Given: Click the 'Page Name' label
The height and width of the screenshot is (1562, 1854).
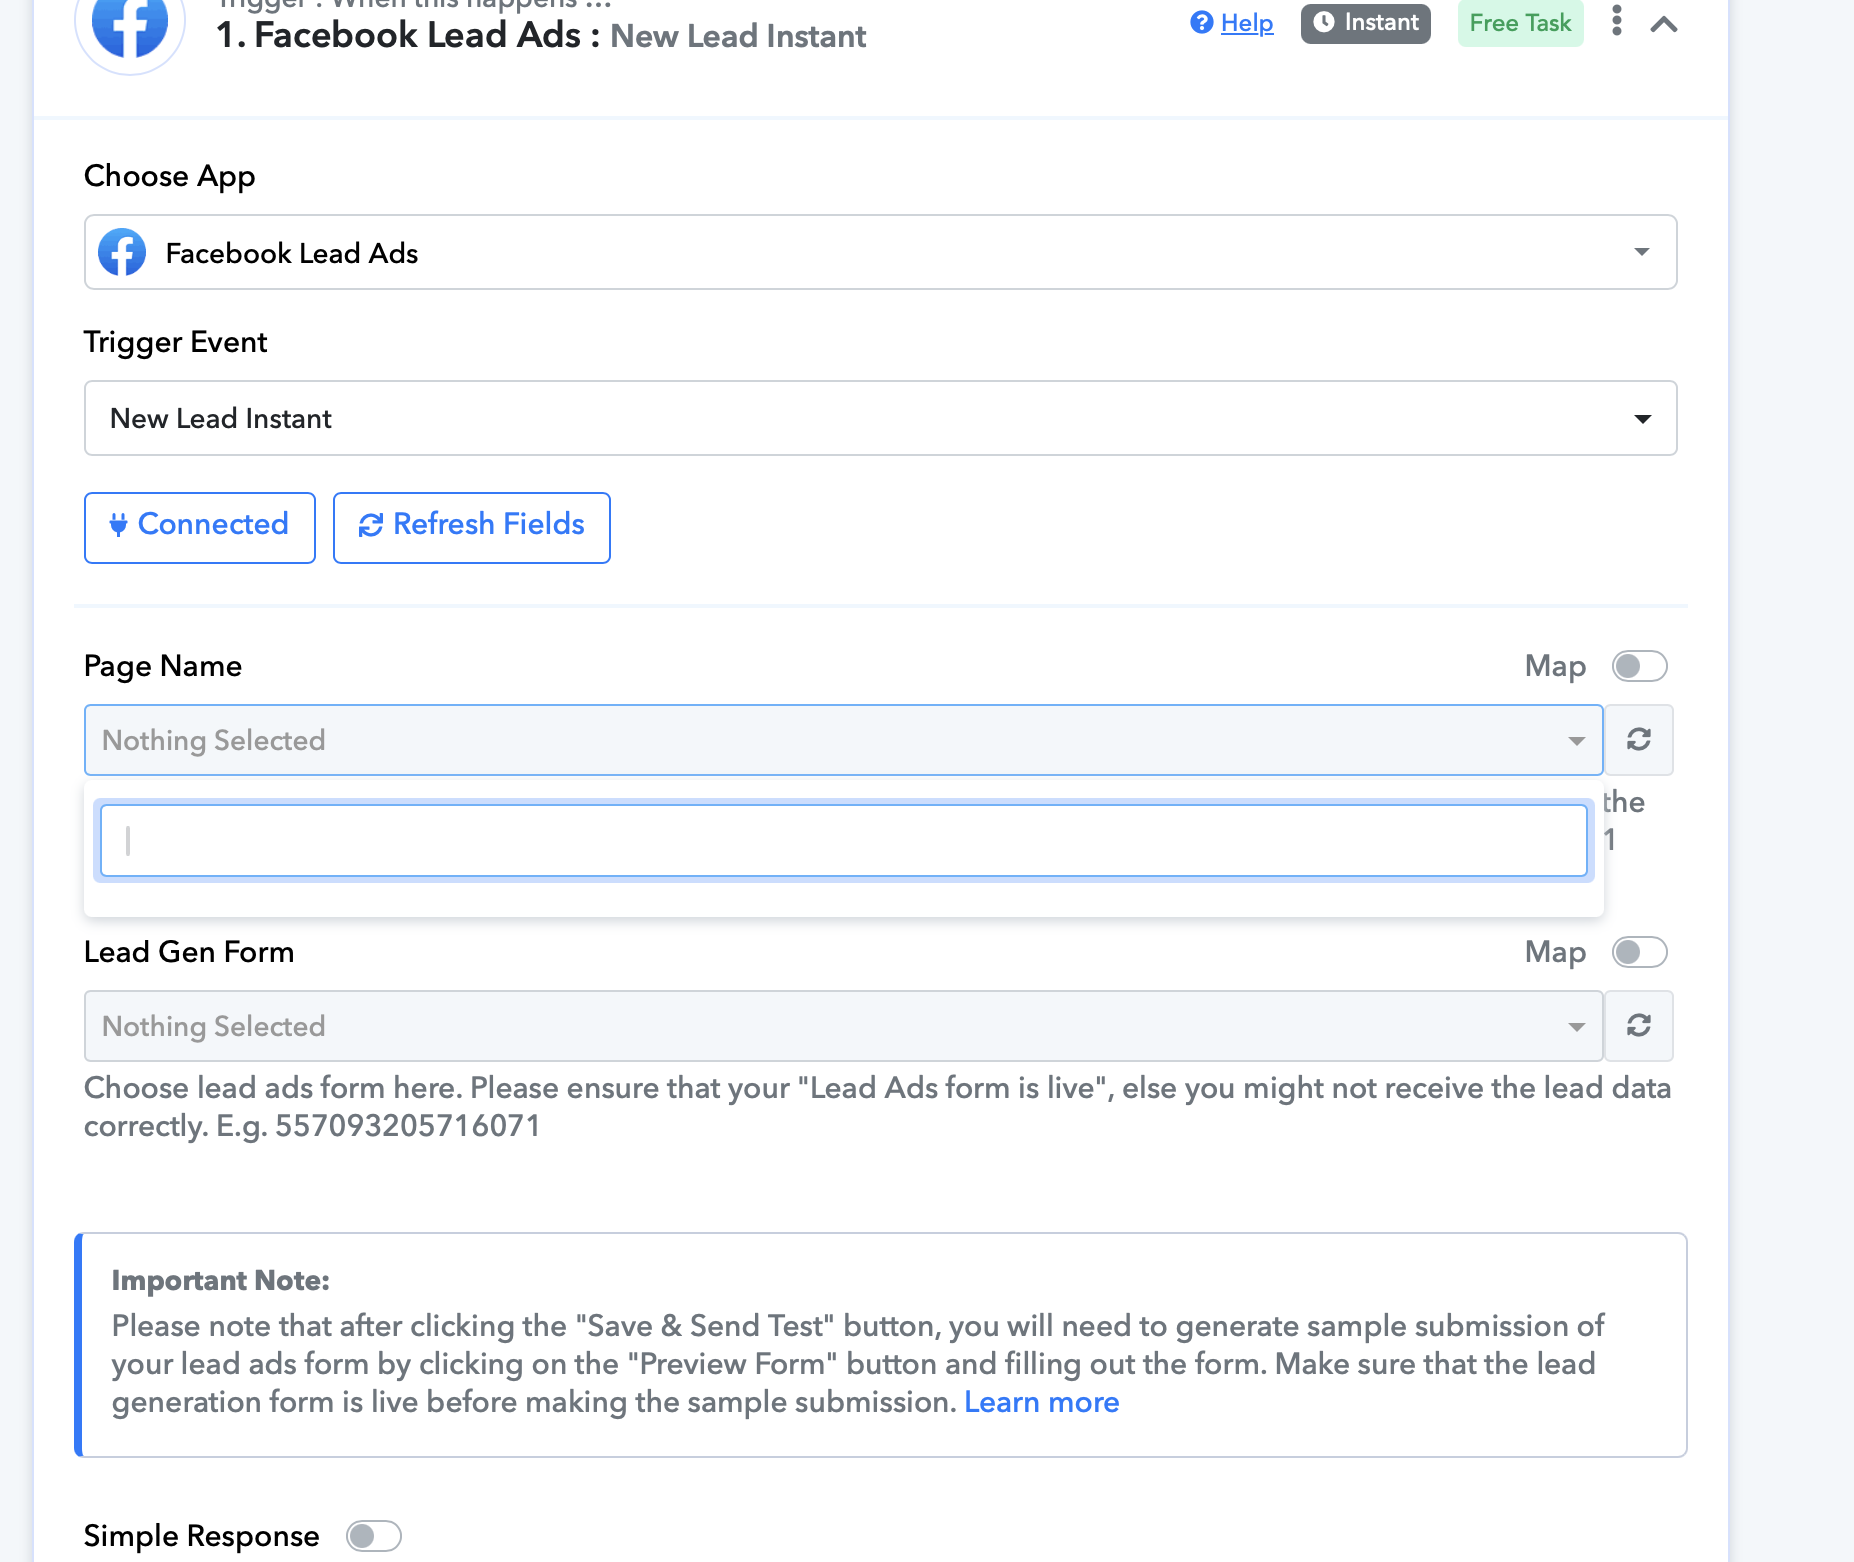Looking at the screenshot, I should [x=163, y=666].
